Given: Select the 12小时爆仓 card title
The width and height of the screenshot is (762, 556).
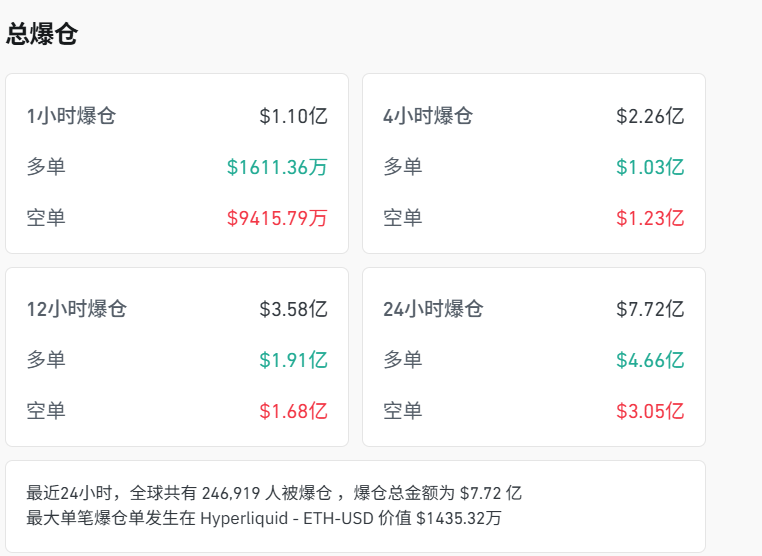Looking at the screenshot, I should 77,309.
